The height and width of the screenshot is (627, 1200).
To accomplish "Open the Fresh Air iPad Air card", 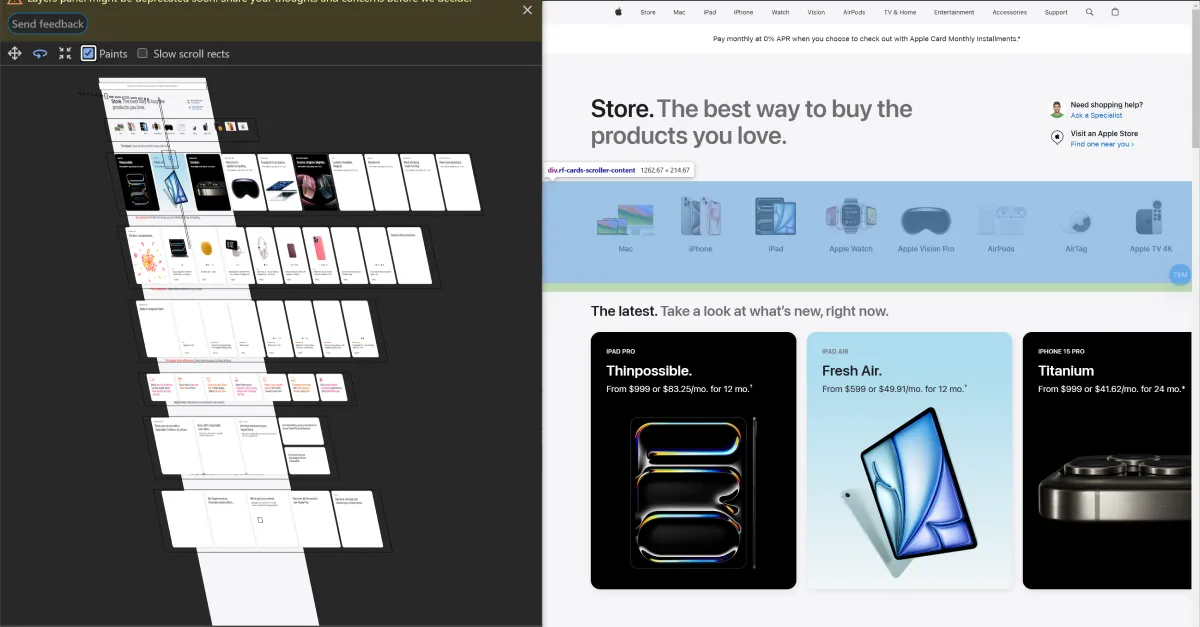I will coord(909,460).
